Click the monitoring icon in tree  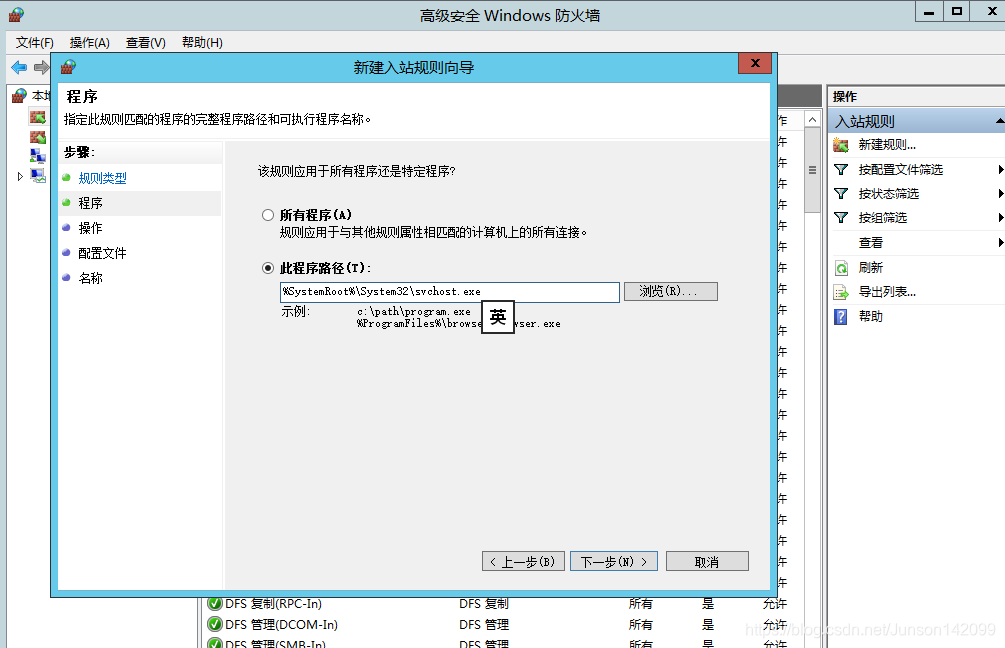(38, 176)
